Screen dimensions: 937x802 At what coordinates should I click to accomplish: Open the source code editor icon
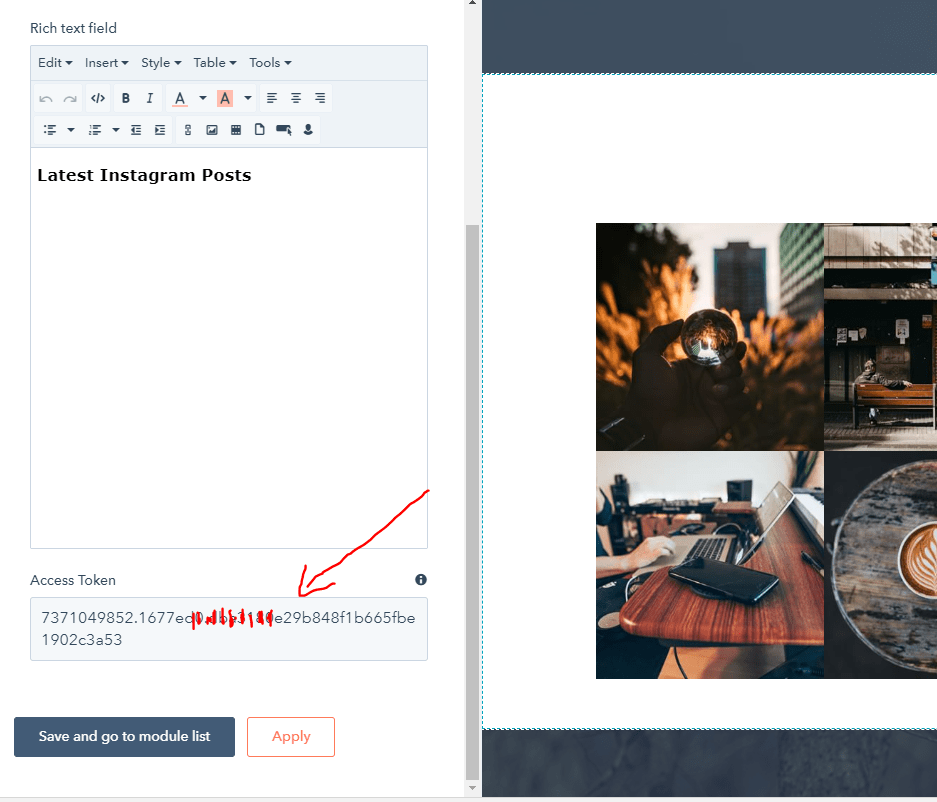97,98
